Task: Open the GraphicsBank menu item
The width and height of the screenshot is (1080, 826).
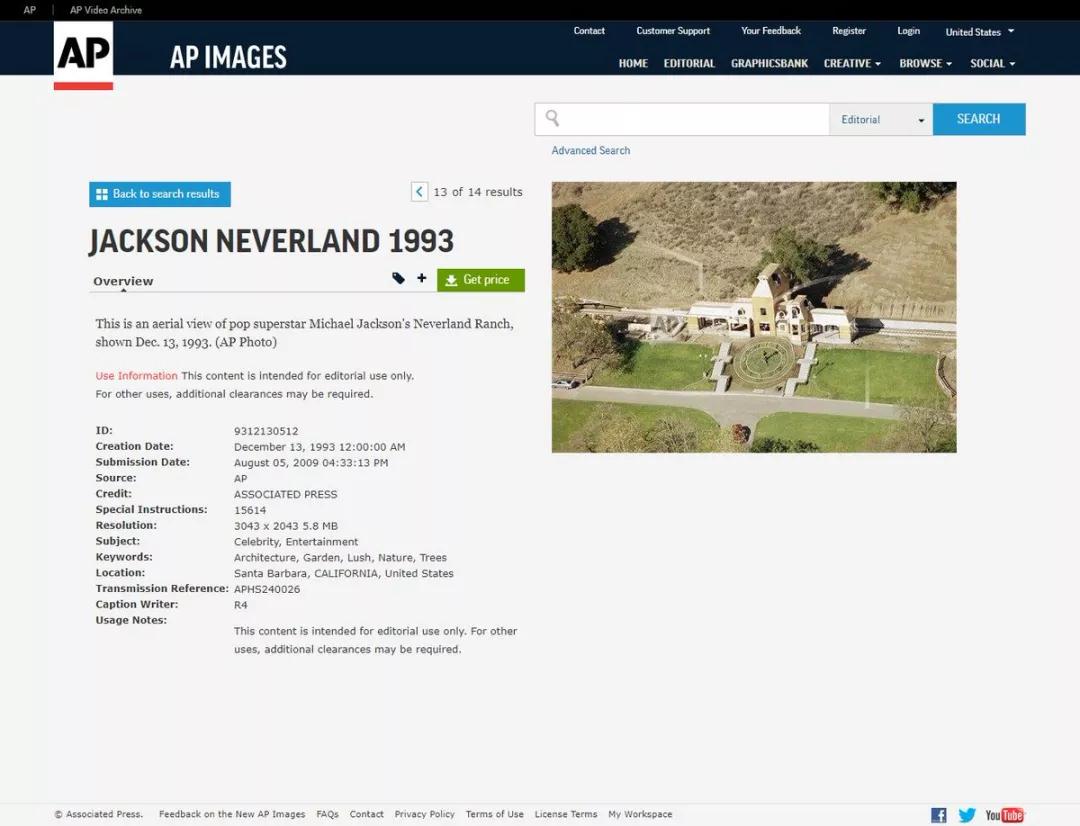Action: [769, 63]
